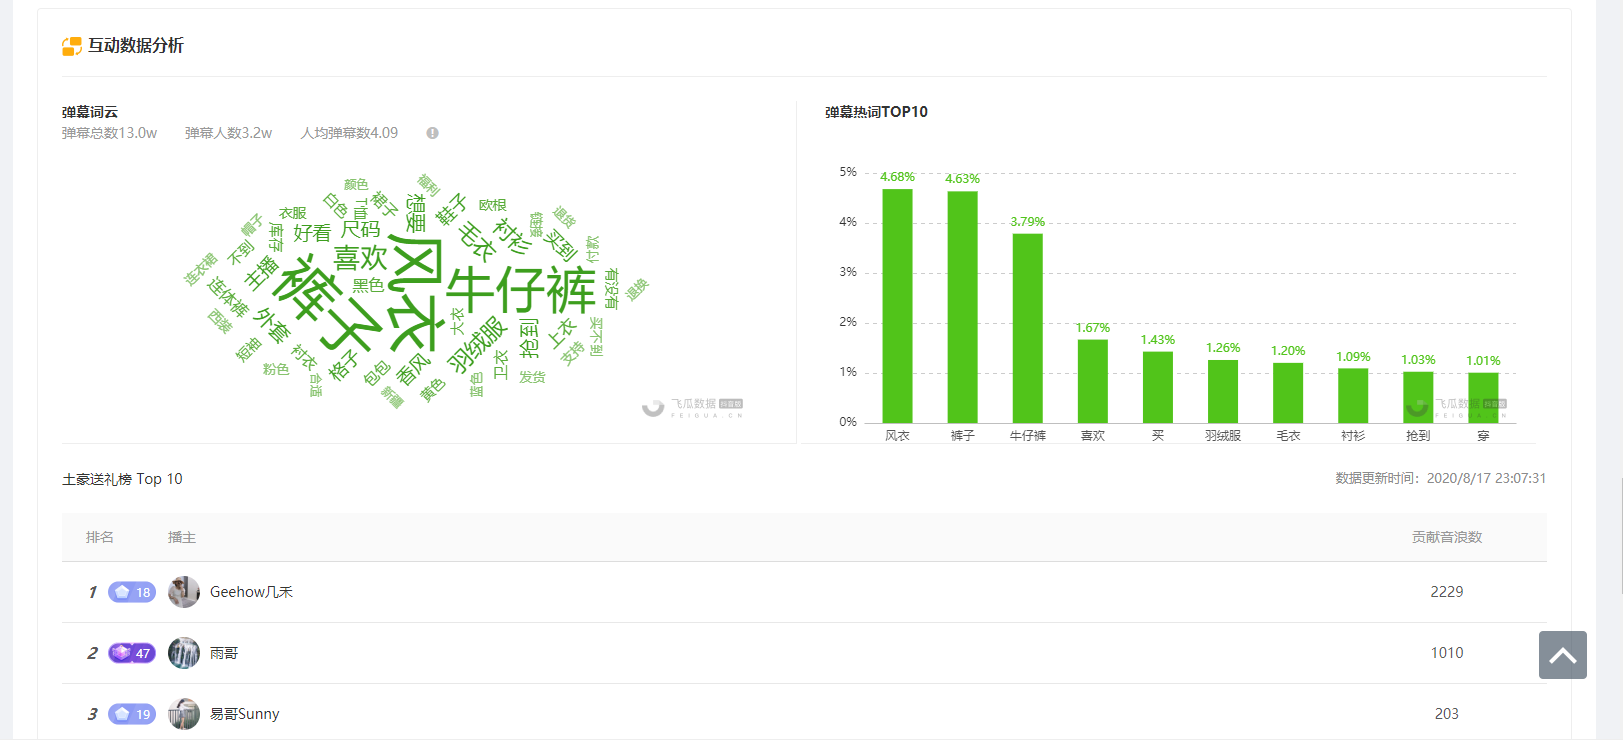The height and width of the screenshot is (742, 1623).
Task: Click the 喜欢 bar showing 1.67%
Action: (1092, 381)
